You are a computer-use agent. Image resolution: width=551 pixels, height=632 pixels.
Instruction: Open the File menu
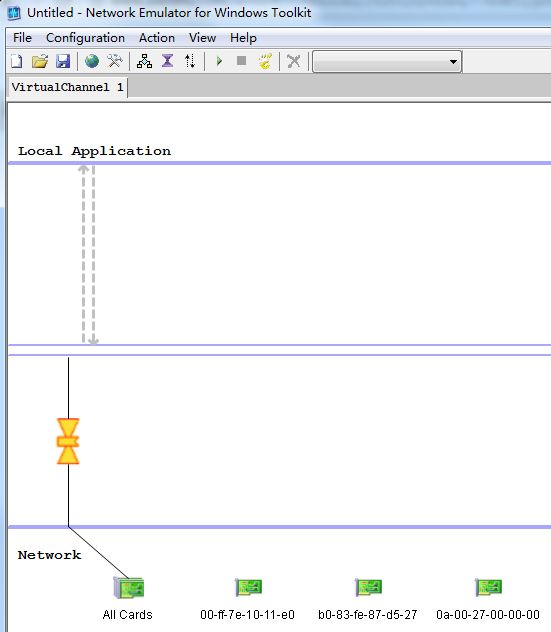22,38
